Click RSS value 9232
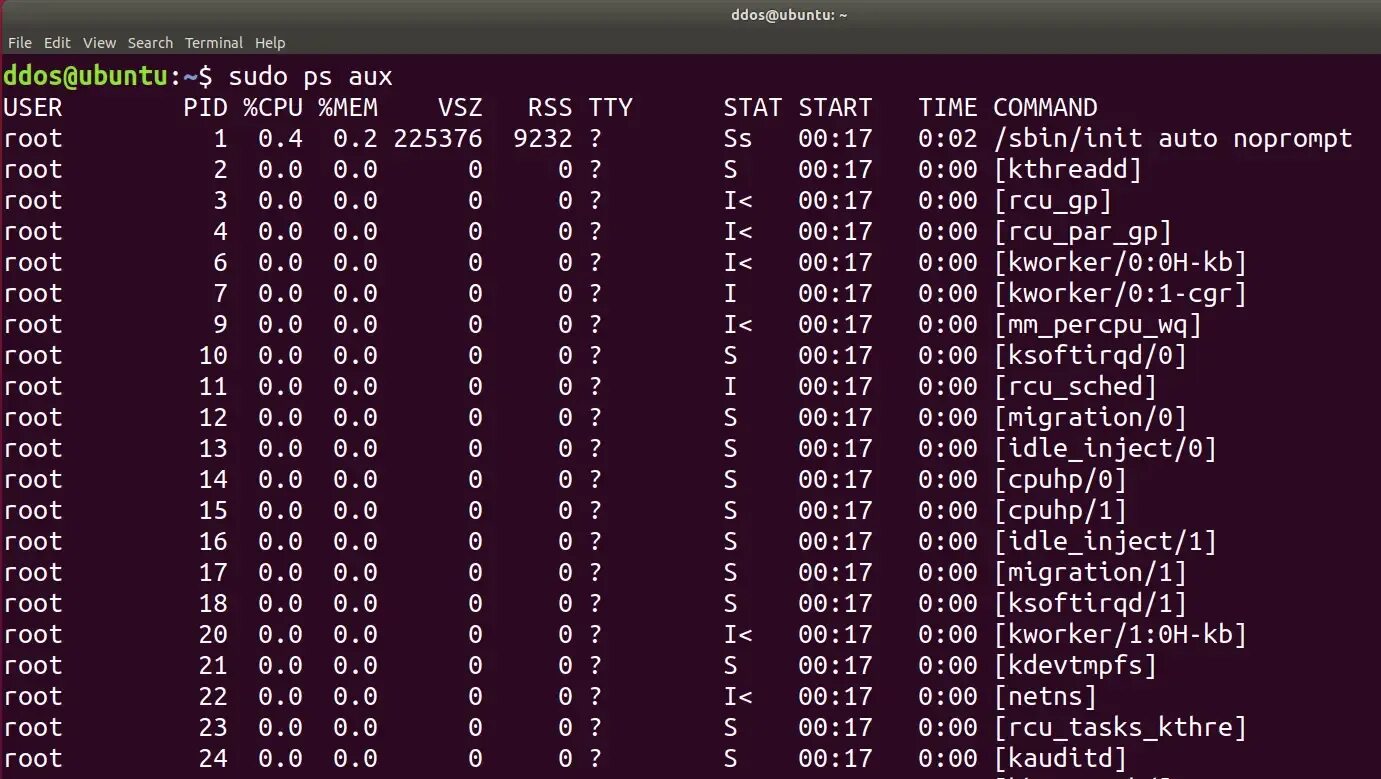Screen dimensions: 1381x779 [543, 138]
